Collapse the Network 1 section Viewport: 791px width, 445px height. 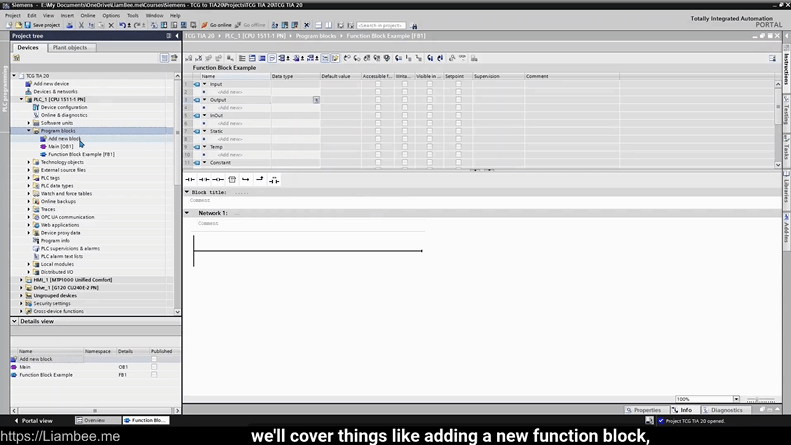pos(187,213)
